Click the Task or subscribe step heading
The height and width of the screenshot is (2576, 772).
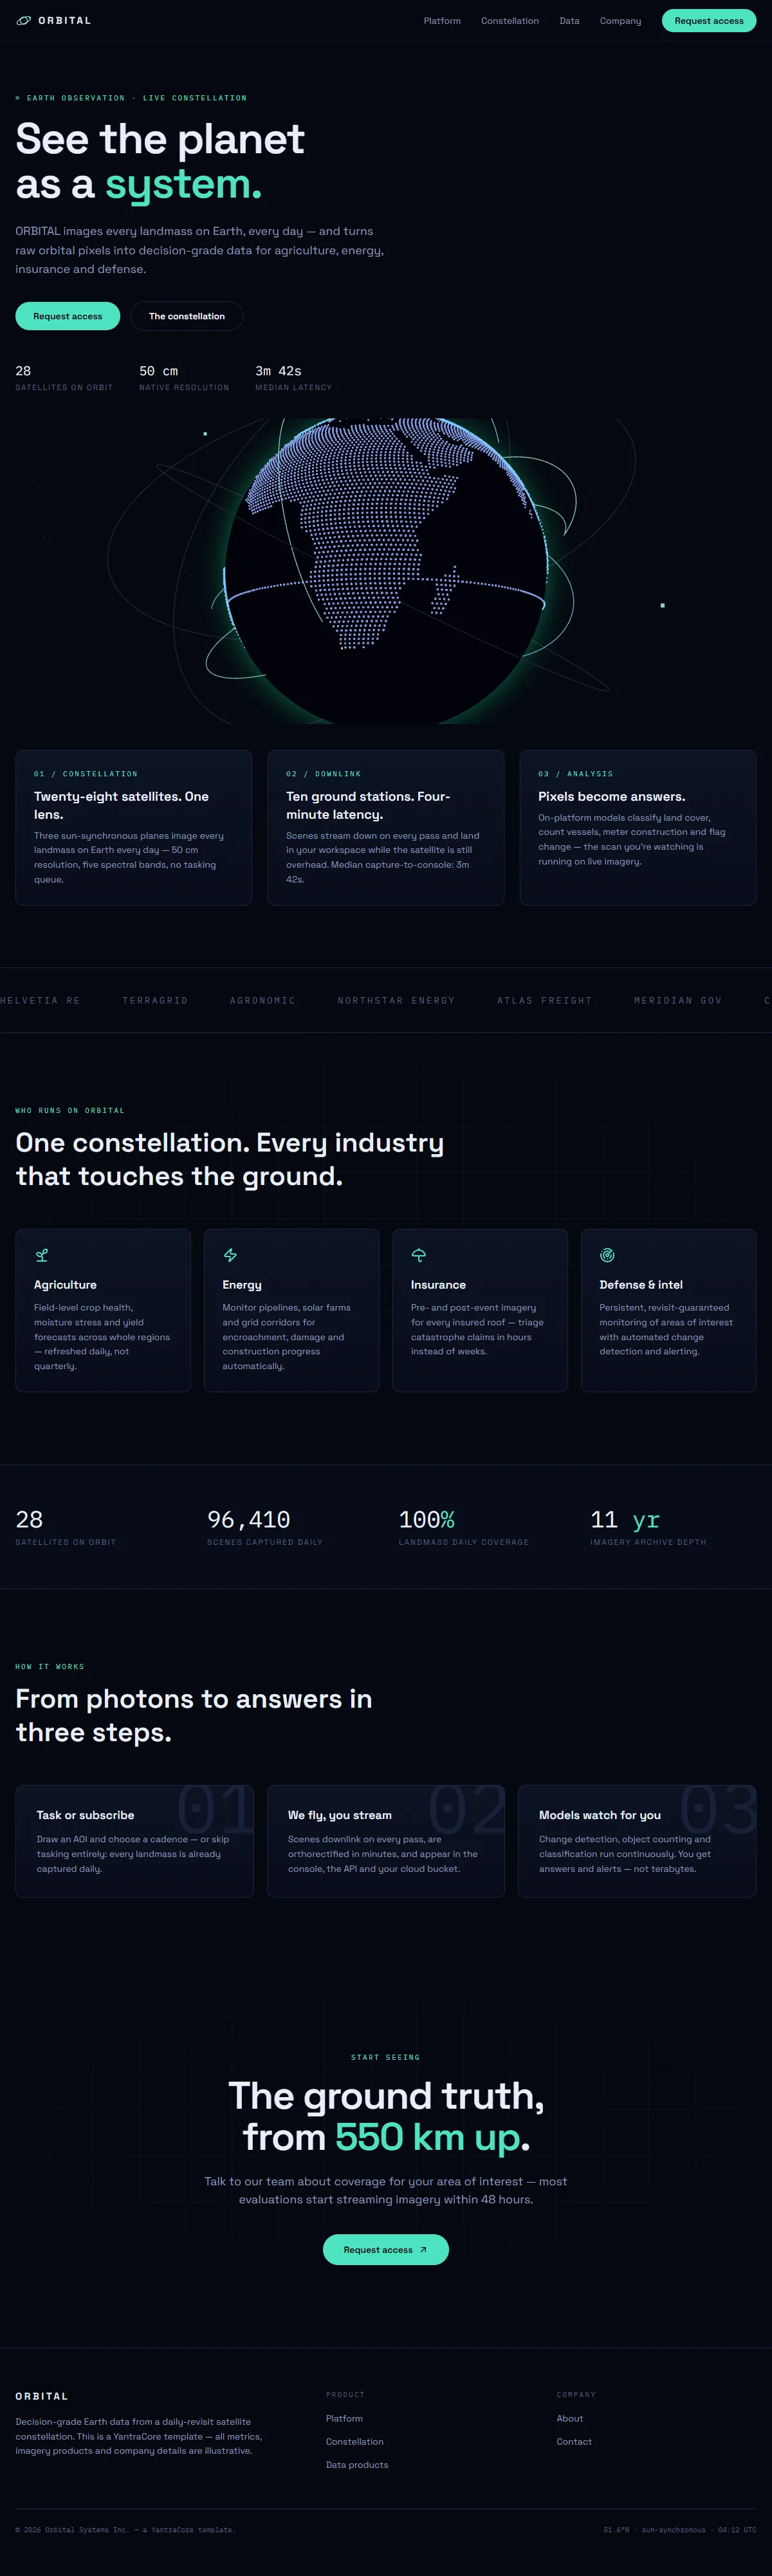[85, 1815]
